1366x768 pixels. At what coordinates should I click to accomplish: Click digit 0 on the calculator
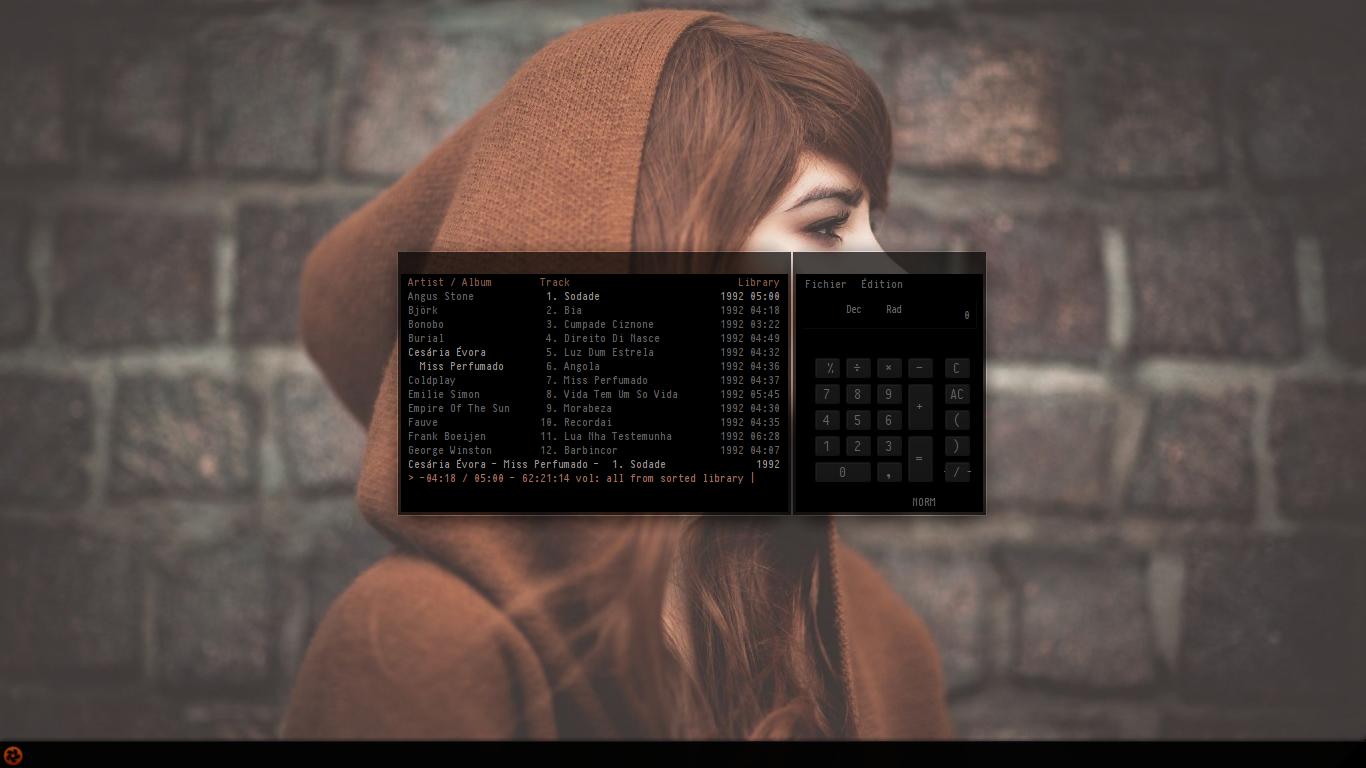(842, 472)
